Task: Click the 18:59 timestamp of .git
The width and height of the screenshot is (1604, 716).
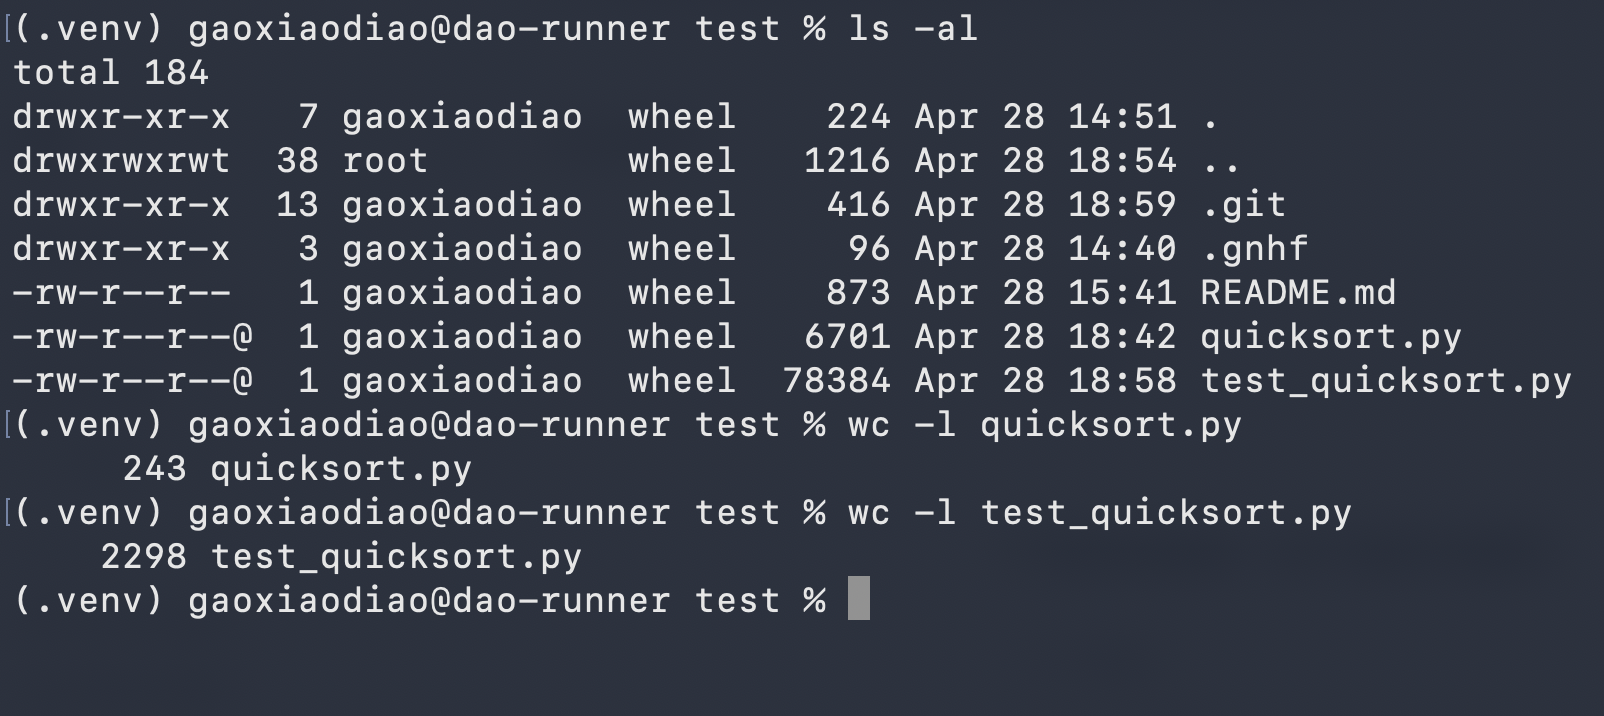Action: tap(1122, 205)
